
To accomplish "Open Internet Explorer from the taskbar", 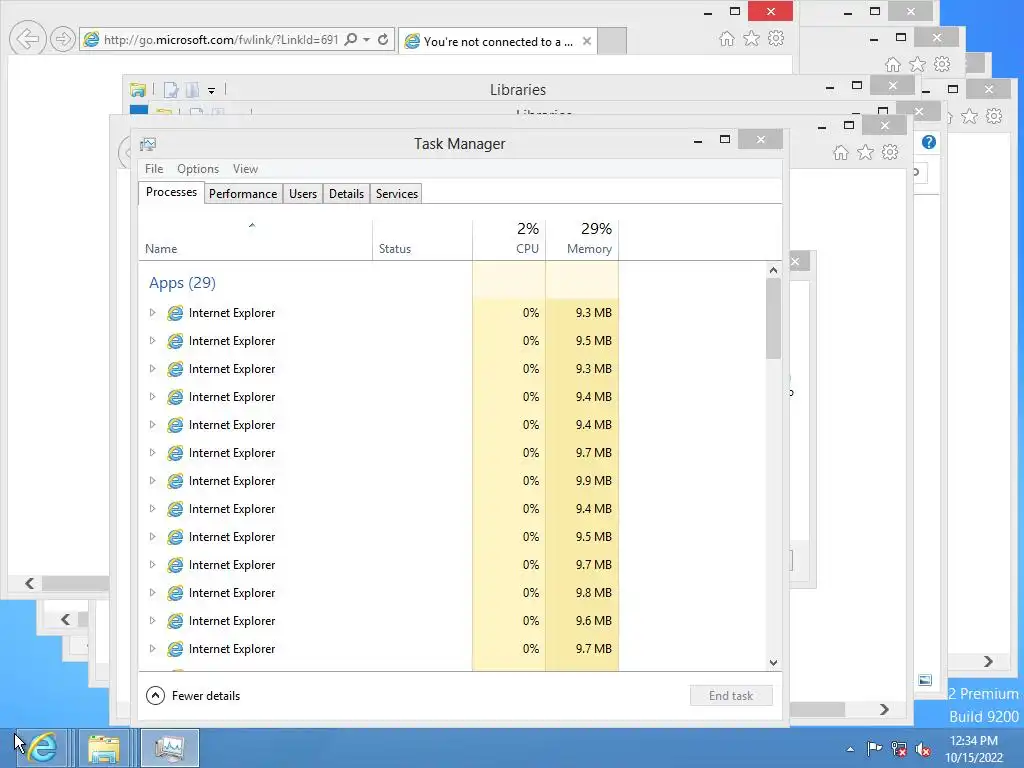I will coord(42,748).
